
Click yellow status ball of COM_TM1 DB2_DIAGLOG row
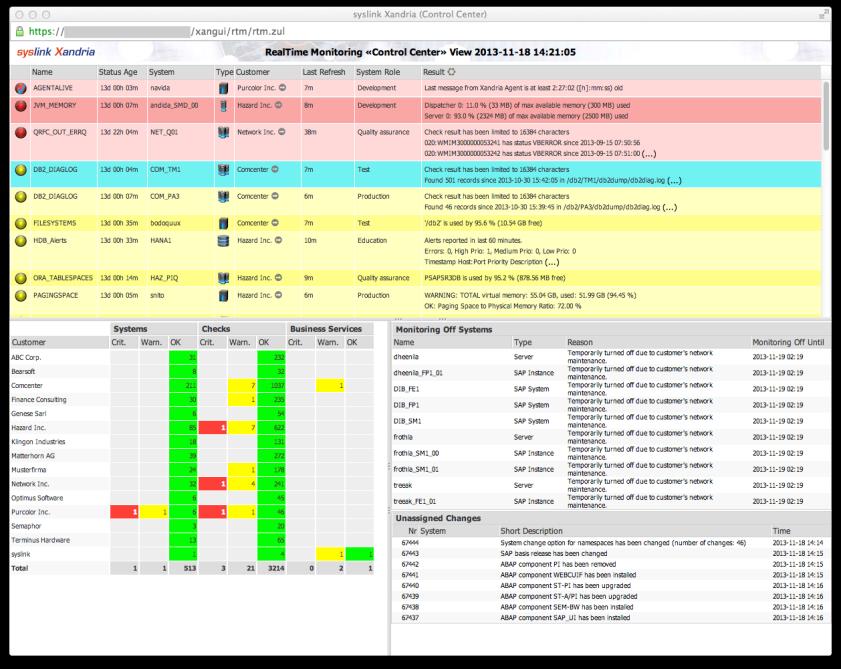(x=21, y=170)
